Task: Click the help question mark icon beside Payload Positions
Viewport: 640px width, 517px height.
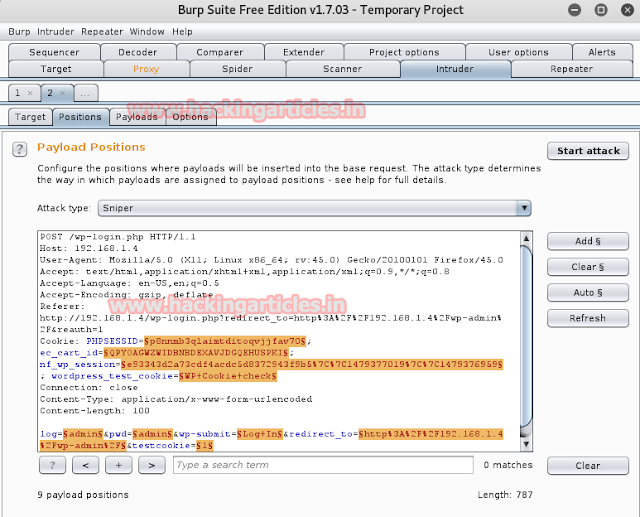Action: point(20,149)
